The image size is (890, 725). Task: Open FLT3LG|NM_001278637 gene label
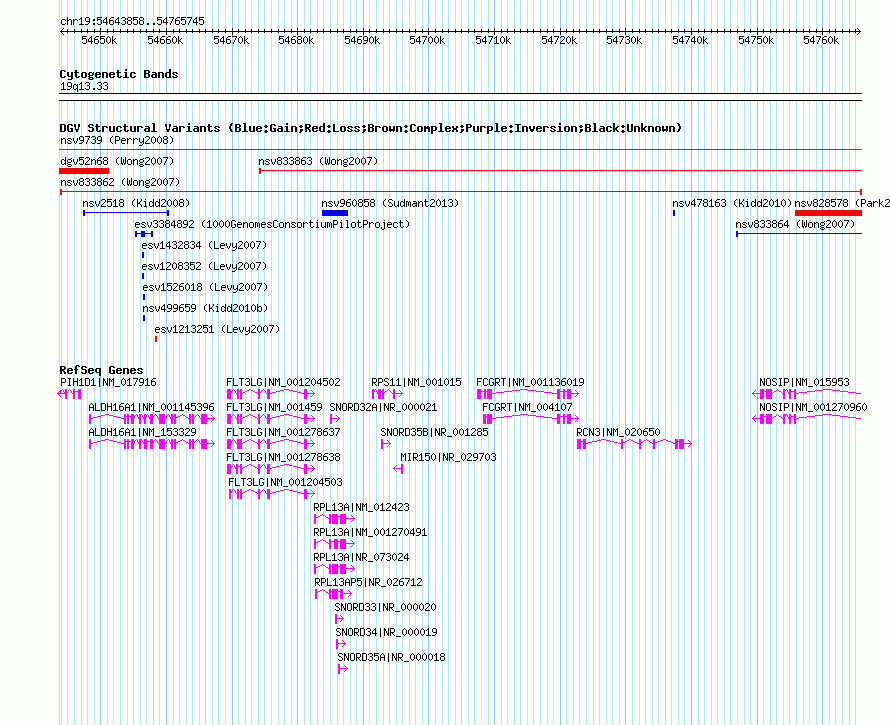click(x=283, y=433)
